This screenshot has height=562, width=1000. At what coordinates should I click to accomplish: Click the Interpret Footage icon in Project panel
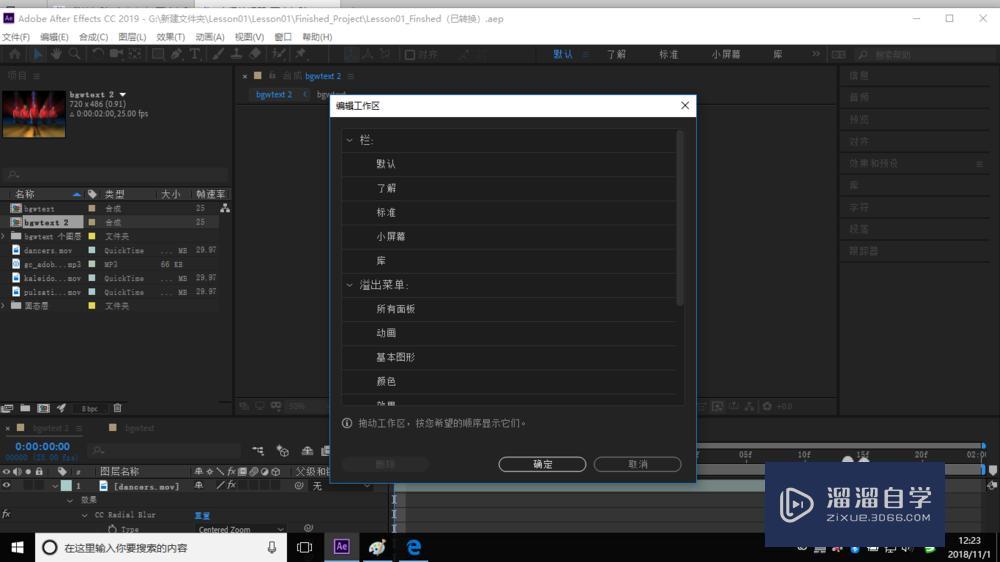click(x=8, y=408)
